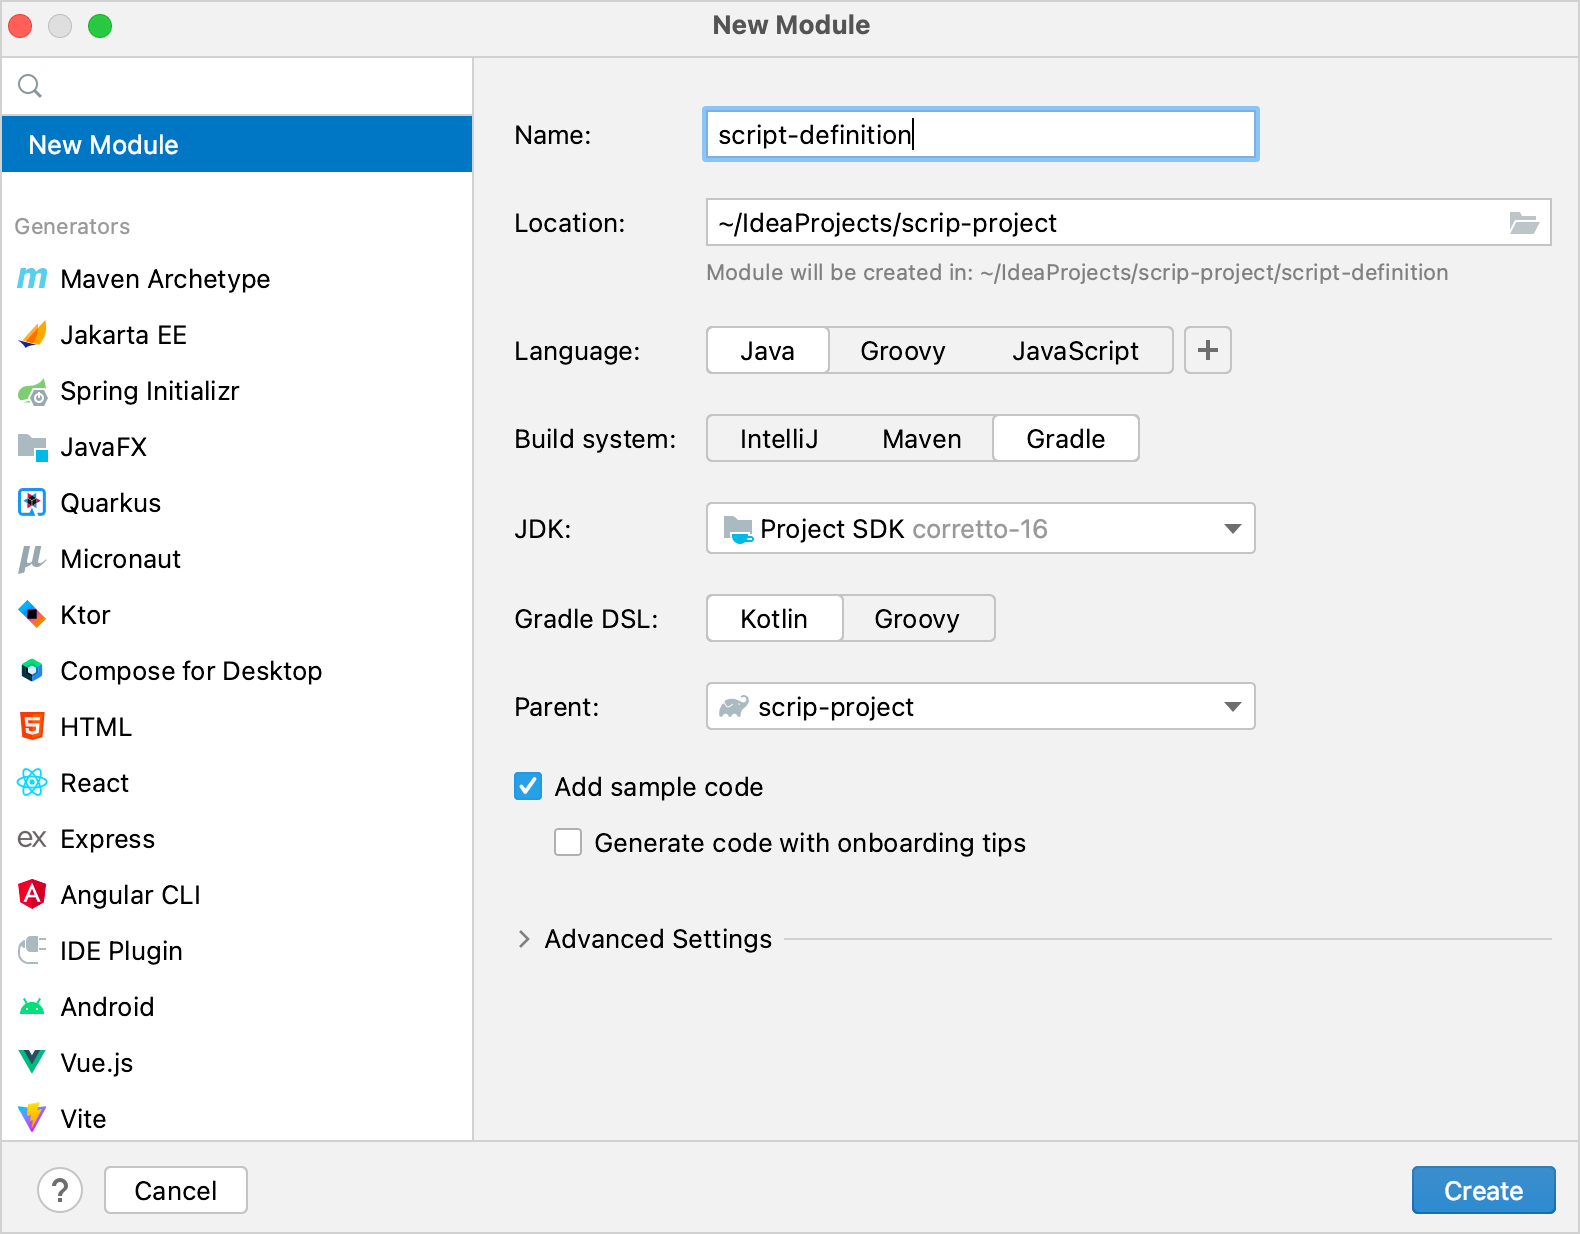The height and width of the screenshot is (1234, 1580).
Task: Enable Generate code with onboarding tips
Action: tap(568, 843)
